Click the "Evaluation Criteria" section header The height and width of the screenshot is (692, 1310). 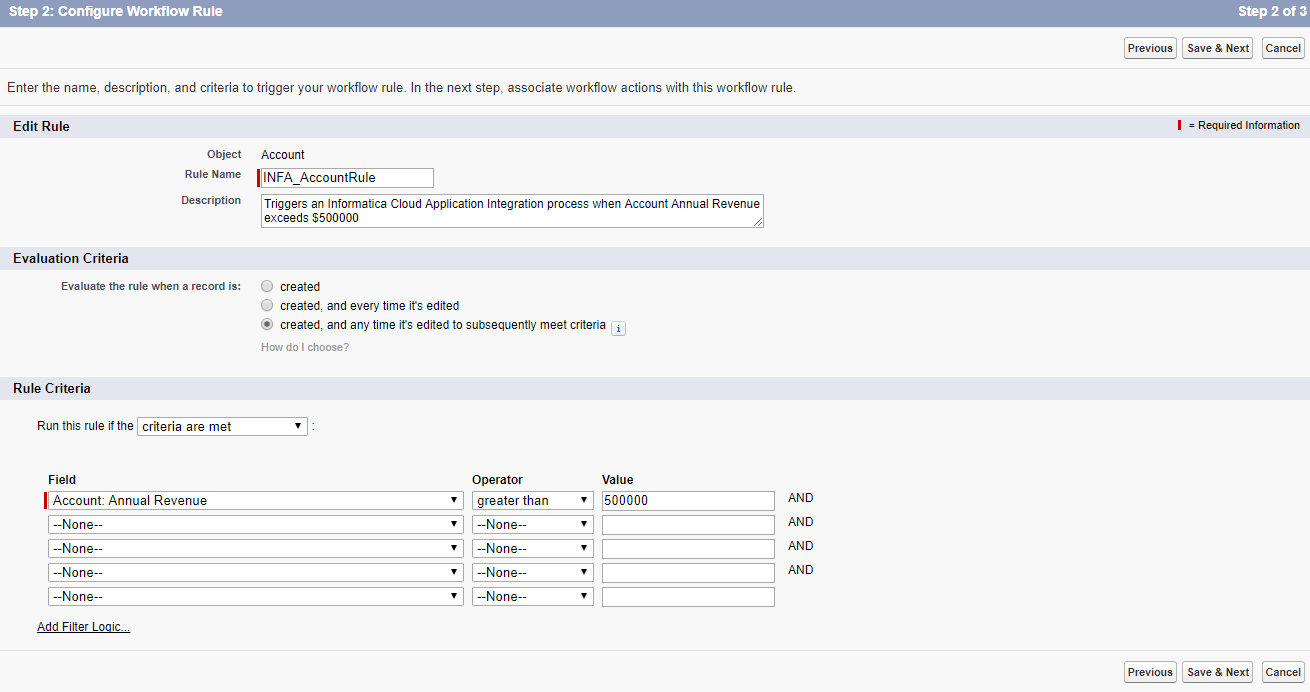71,258
